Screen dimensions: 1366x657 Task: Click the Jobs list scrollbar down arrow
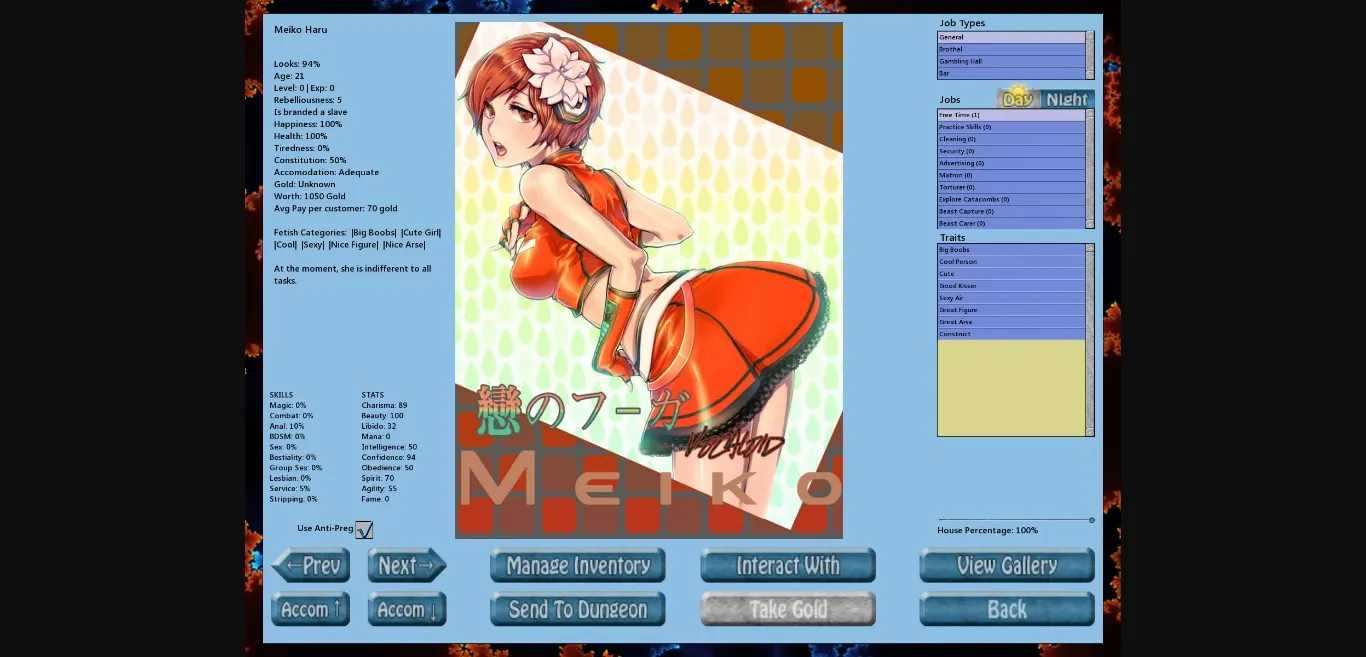tap(1089, 222)
